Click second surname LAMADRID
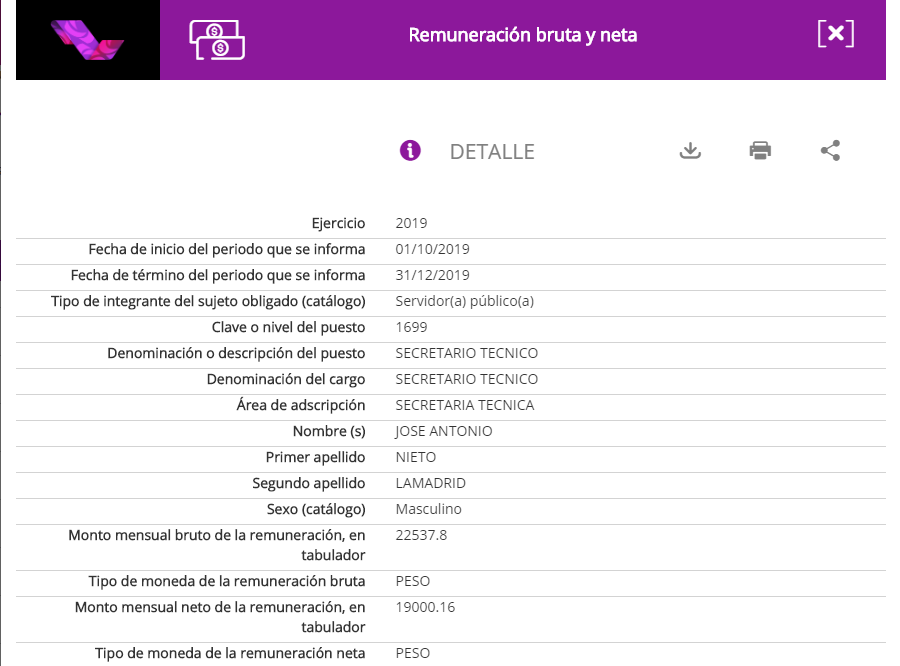This screenshot has height=666, width=900. 430,483
